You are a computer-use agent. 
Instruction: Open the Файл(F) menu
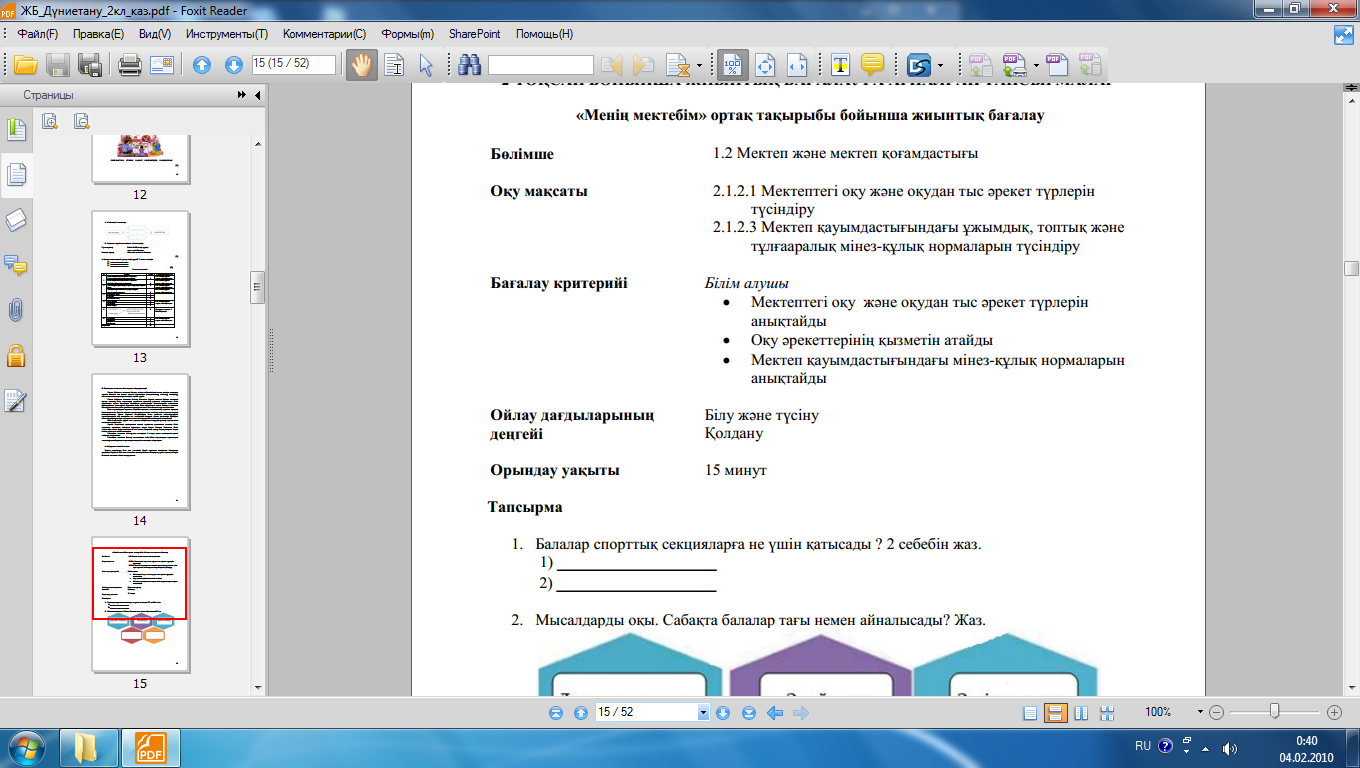point(39,34)
